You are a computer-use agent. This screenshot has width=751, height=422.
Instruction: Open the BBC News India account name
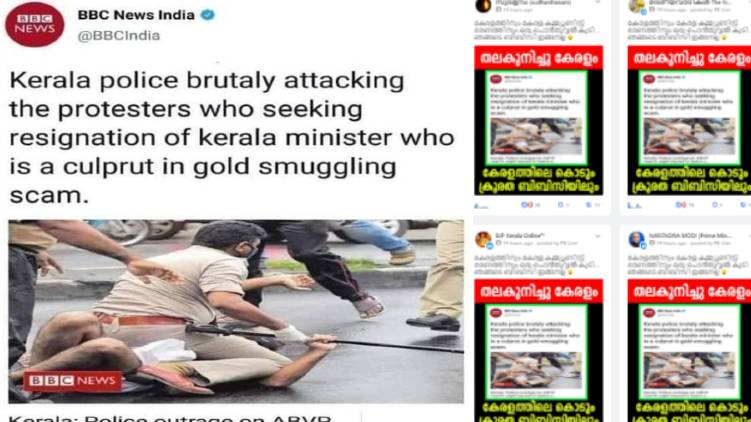(136, 15)
